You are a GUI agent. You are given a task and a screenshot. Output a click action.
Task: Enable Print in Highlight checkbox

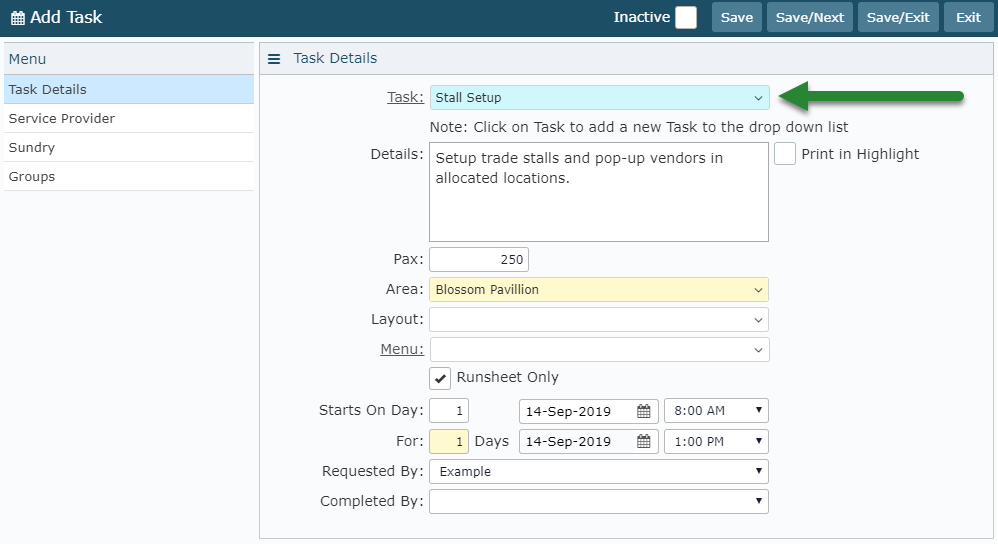click(x=785, y=154)
